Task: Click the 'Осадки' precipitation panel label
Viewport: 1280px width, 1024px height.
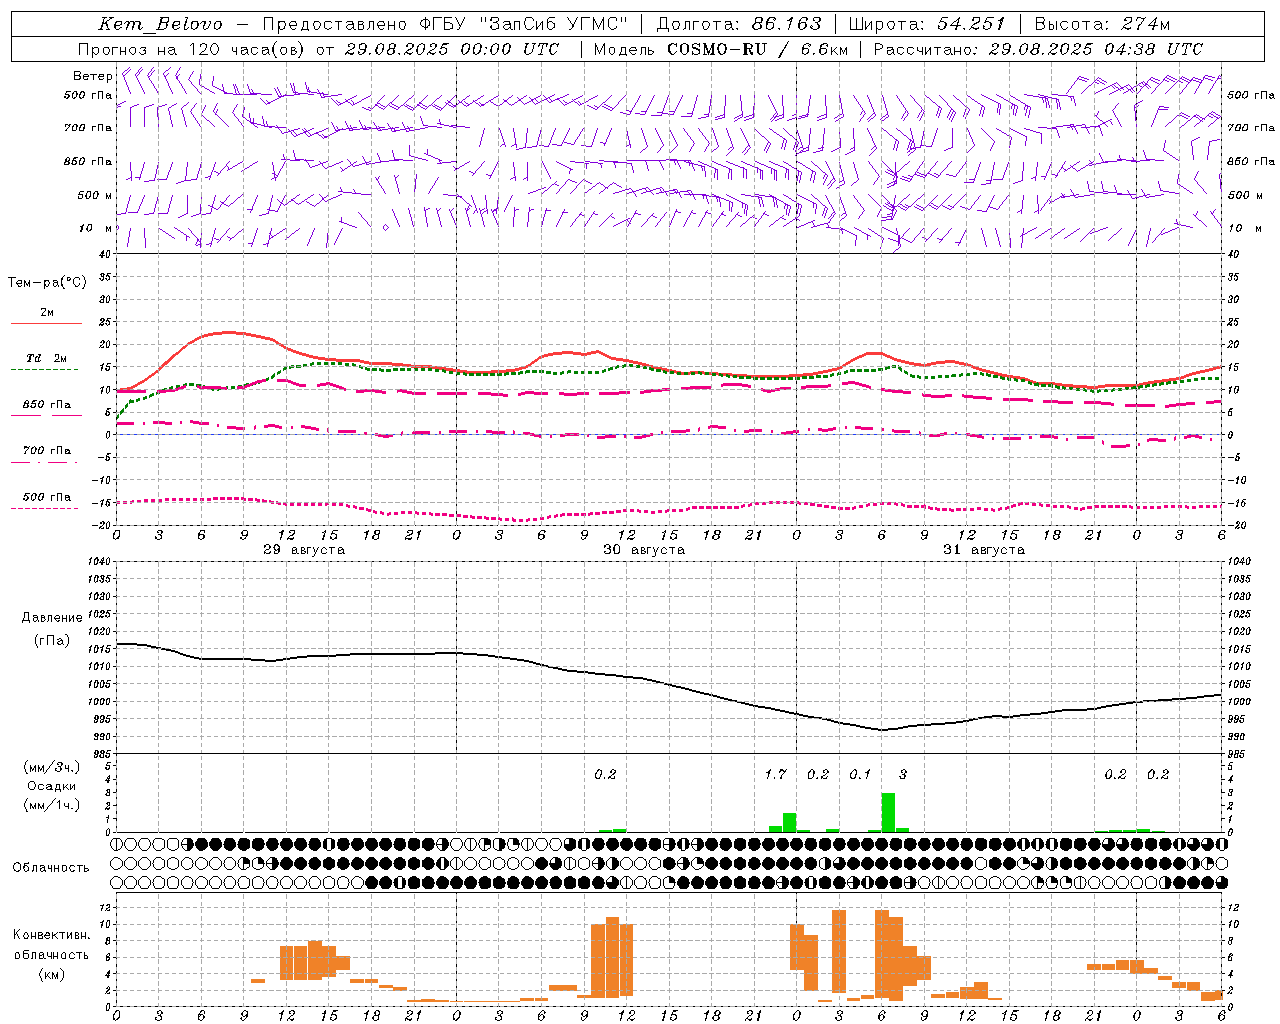Action: (51, 786)
